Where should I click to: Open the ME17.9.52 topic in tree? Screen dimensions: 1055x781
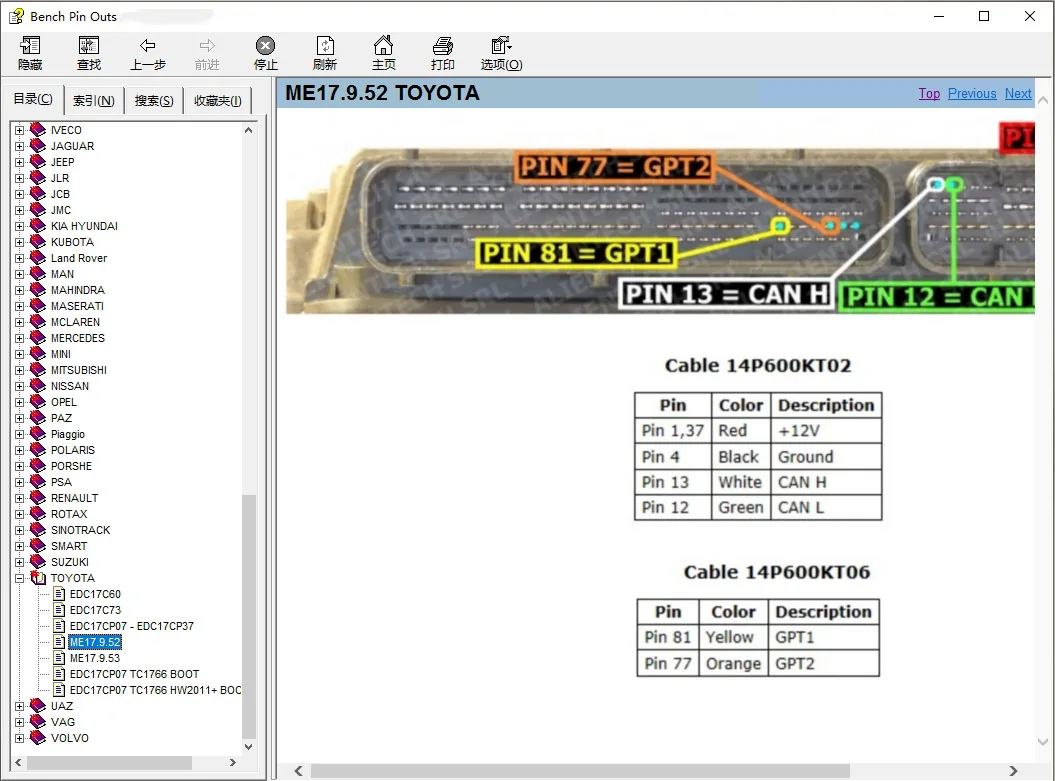(95, 642)
